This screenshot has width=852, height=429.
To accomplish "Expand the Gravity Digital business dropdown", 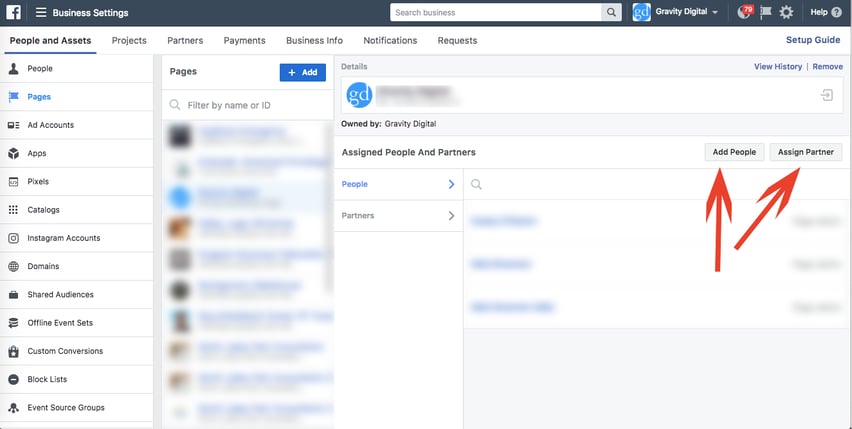I will tap(715, 12).
